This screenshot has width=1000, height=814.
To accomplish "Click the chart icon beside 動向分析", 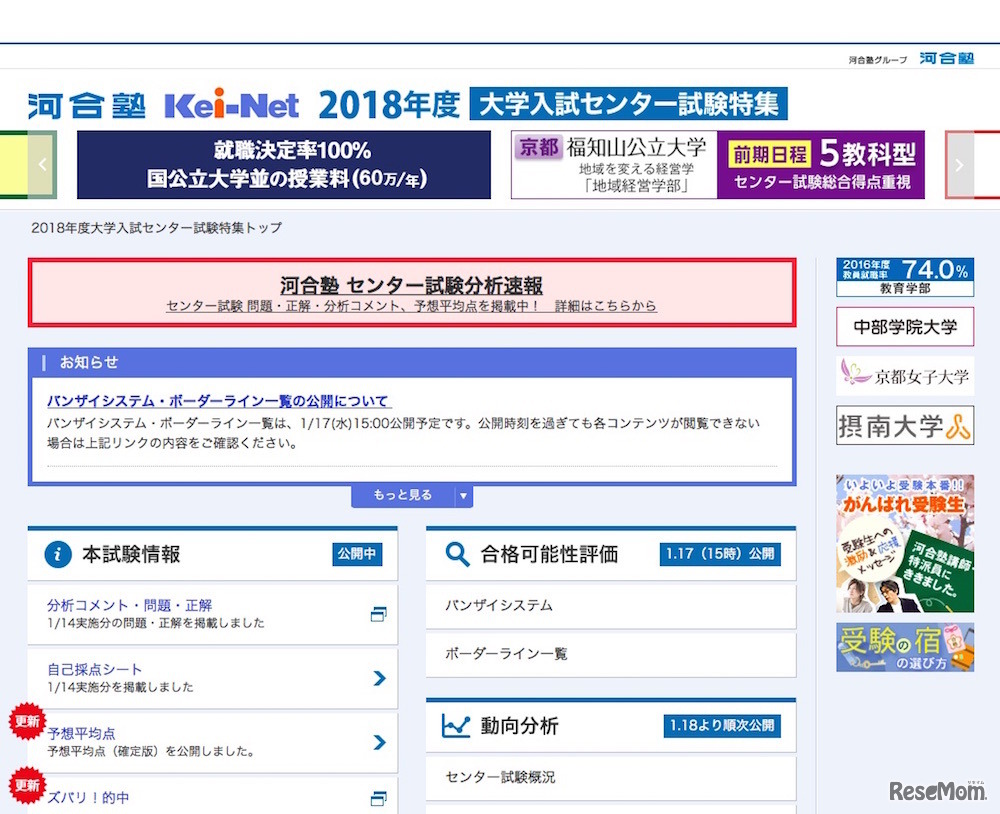I will (455, 725).
